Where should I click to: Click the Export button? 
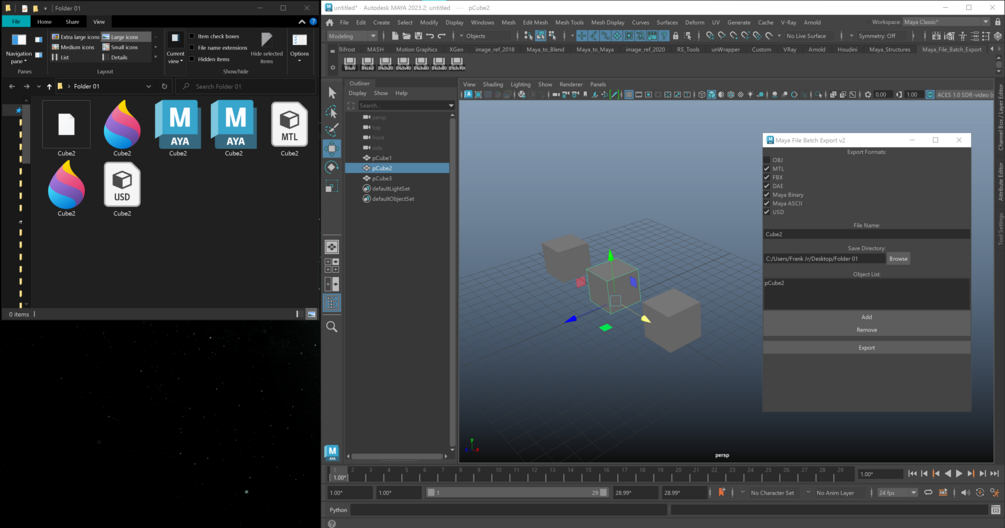(867, 347)
